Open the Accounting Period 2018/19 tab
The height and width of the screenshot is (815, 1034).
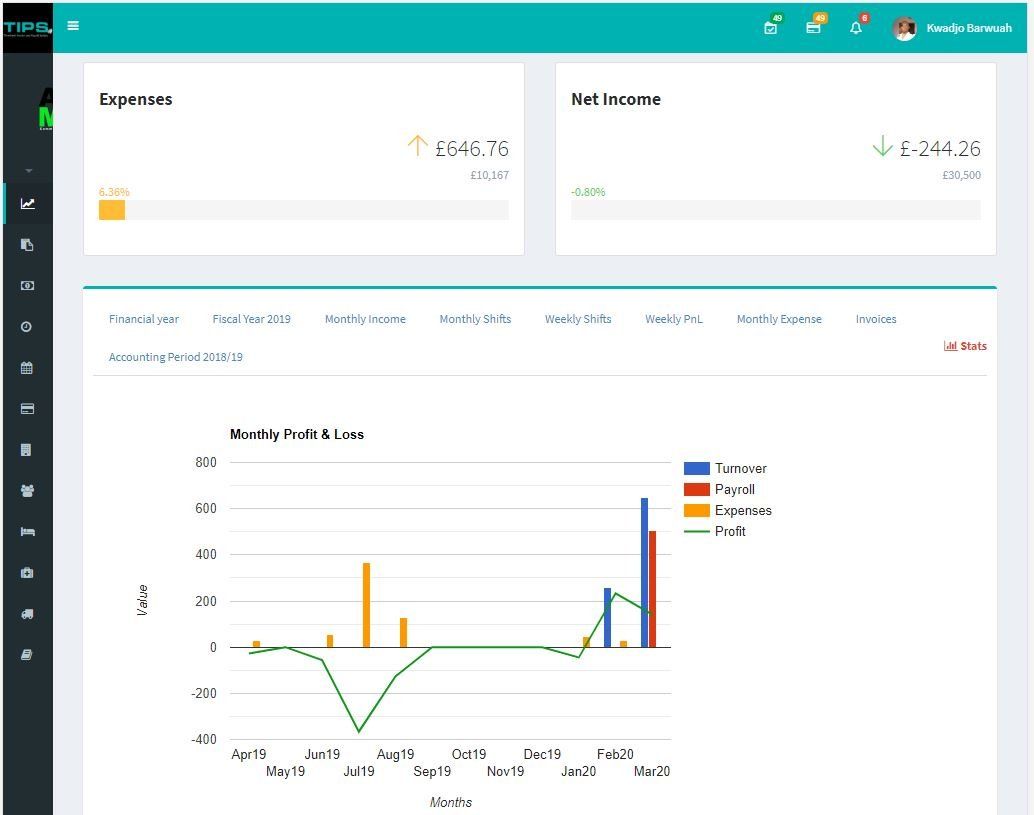(x=176, y=357)
